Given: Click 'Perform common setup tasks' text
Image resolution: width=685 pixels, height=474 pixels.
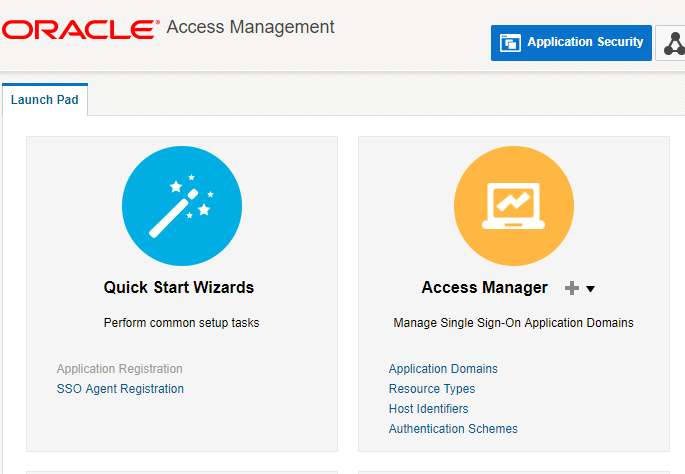Looking at the screenshot, I should click(x=181, y=323).
